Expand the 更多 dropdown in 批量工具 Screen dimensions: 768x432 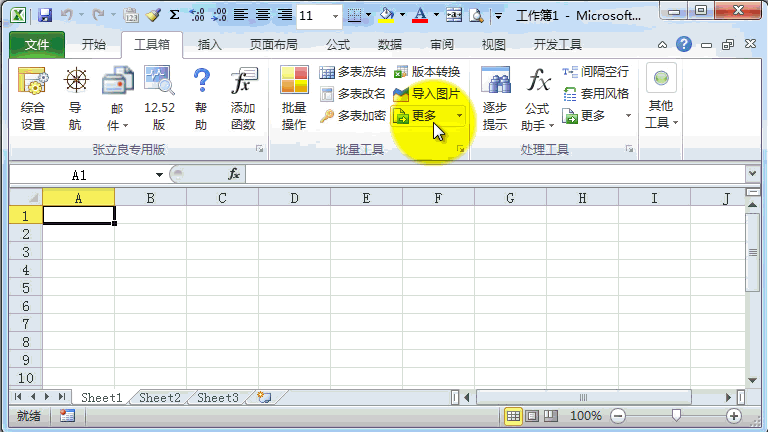pyautogui.click(x=459, y=116)
